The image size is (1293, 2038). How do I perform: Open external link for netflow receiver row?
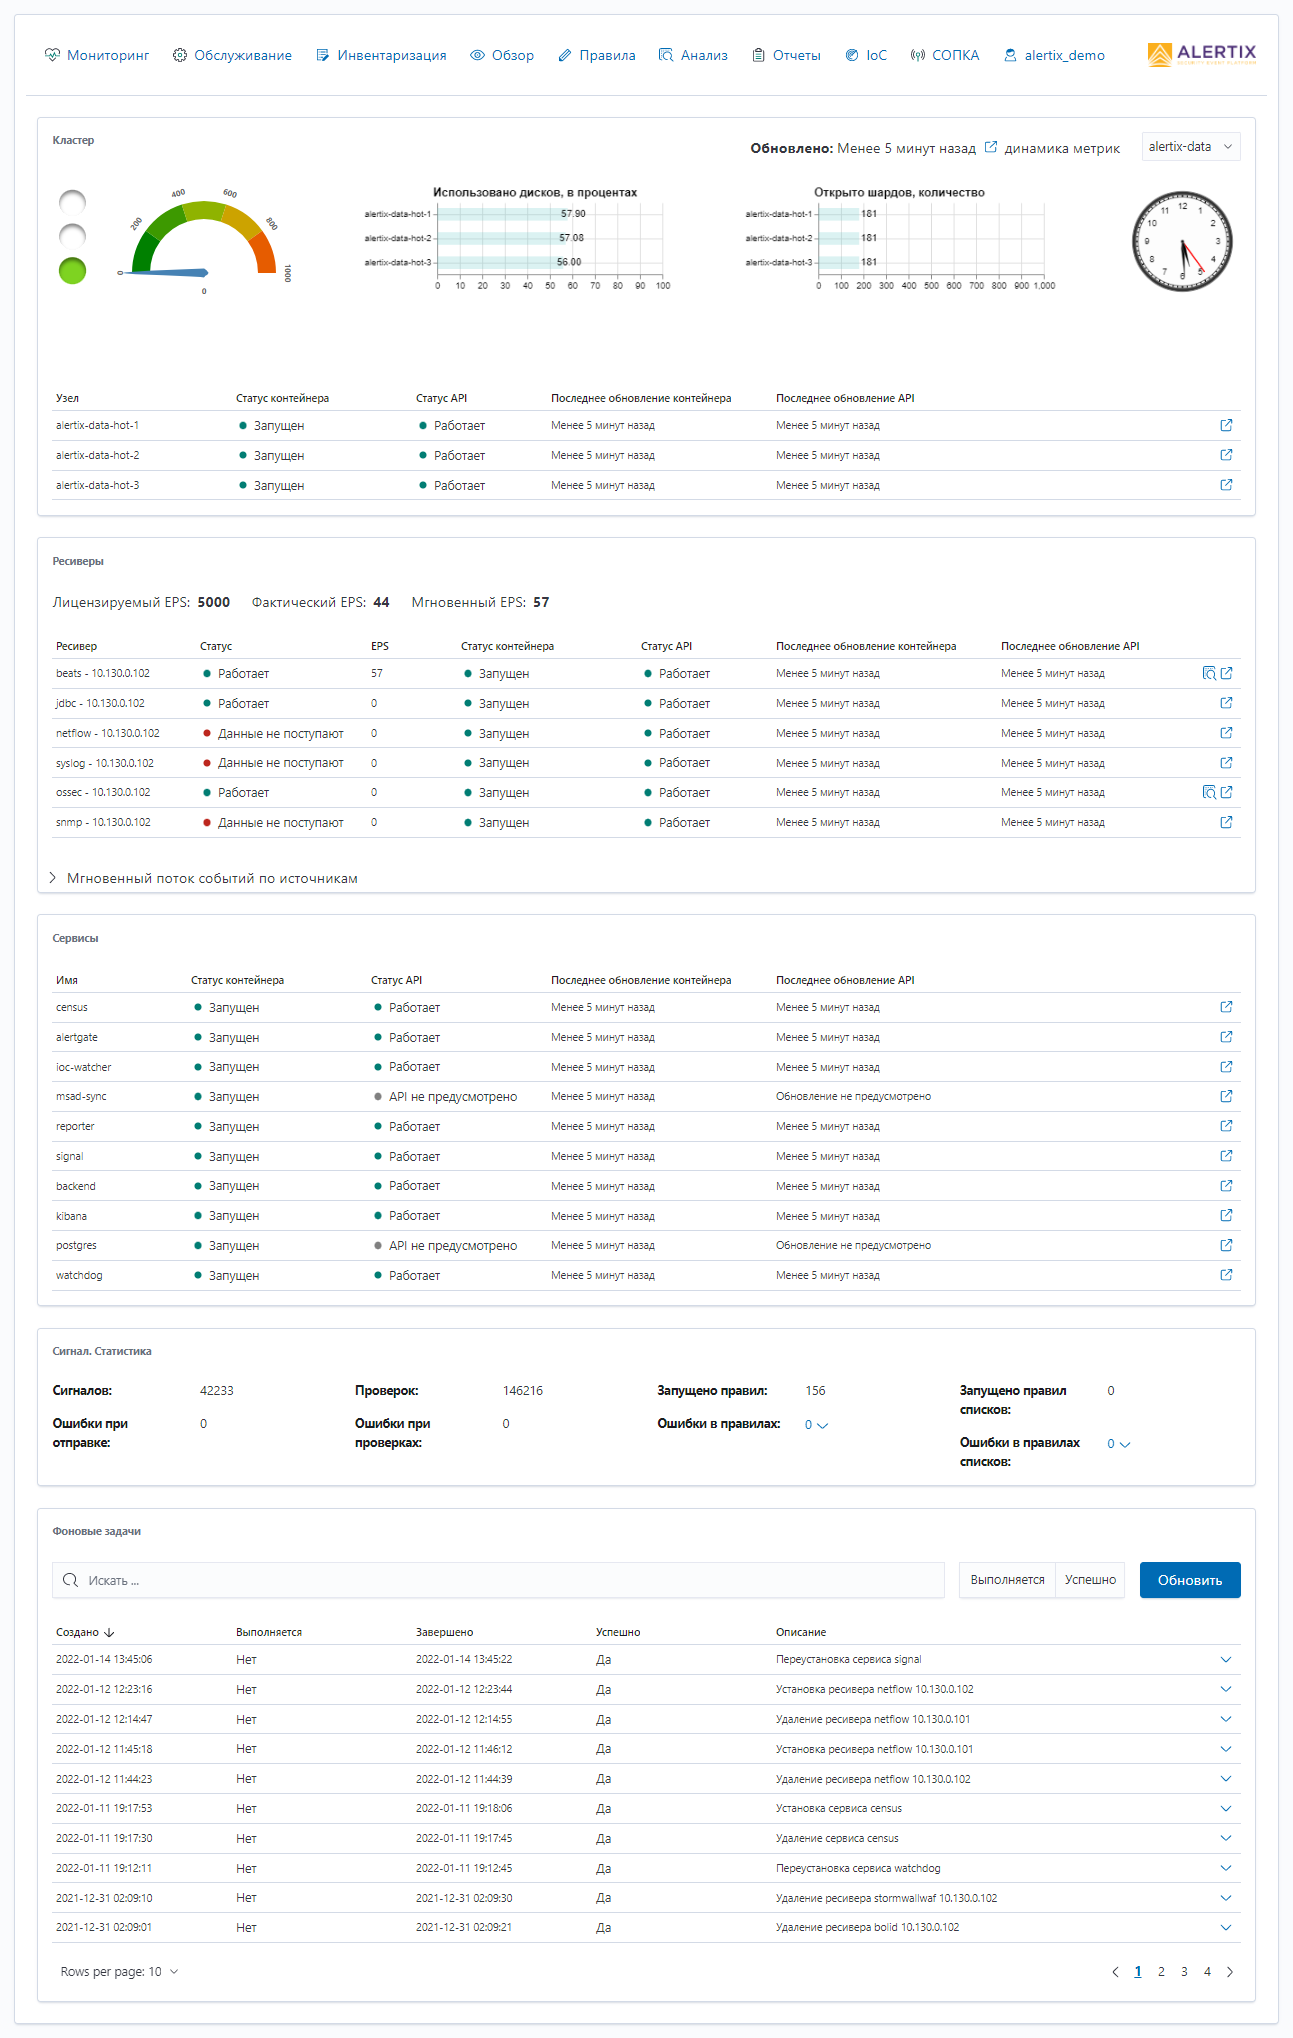tap(1226, 733)
